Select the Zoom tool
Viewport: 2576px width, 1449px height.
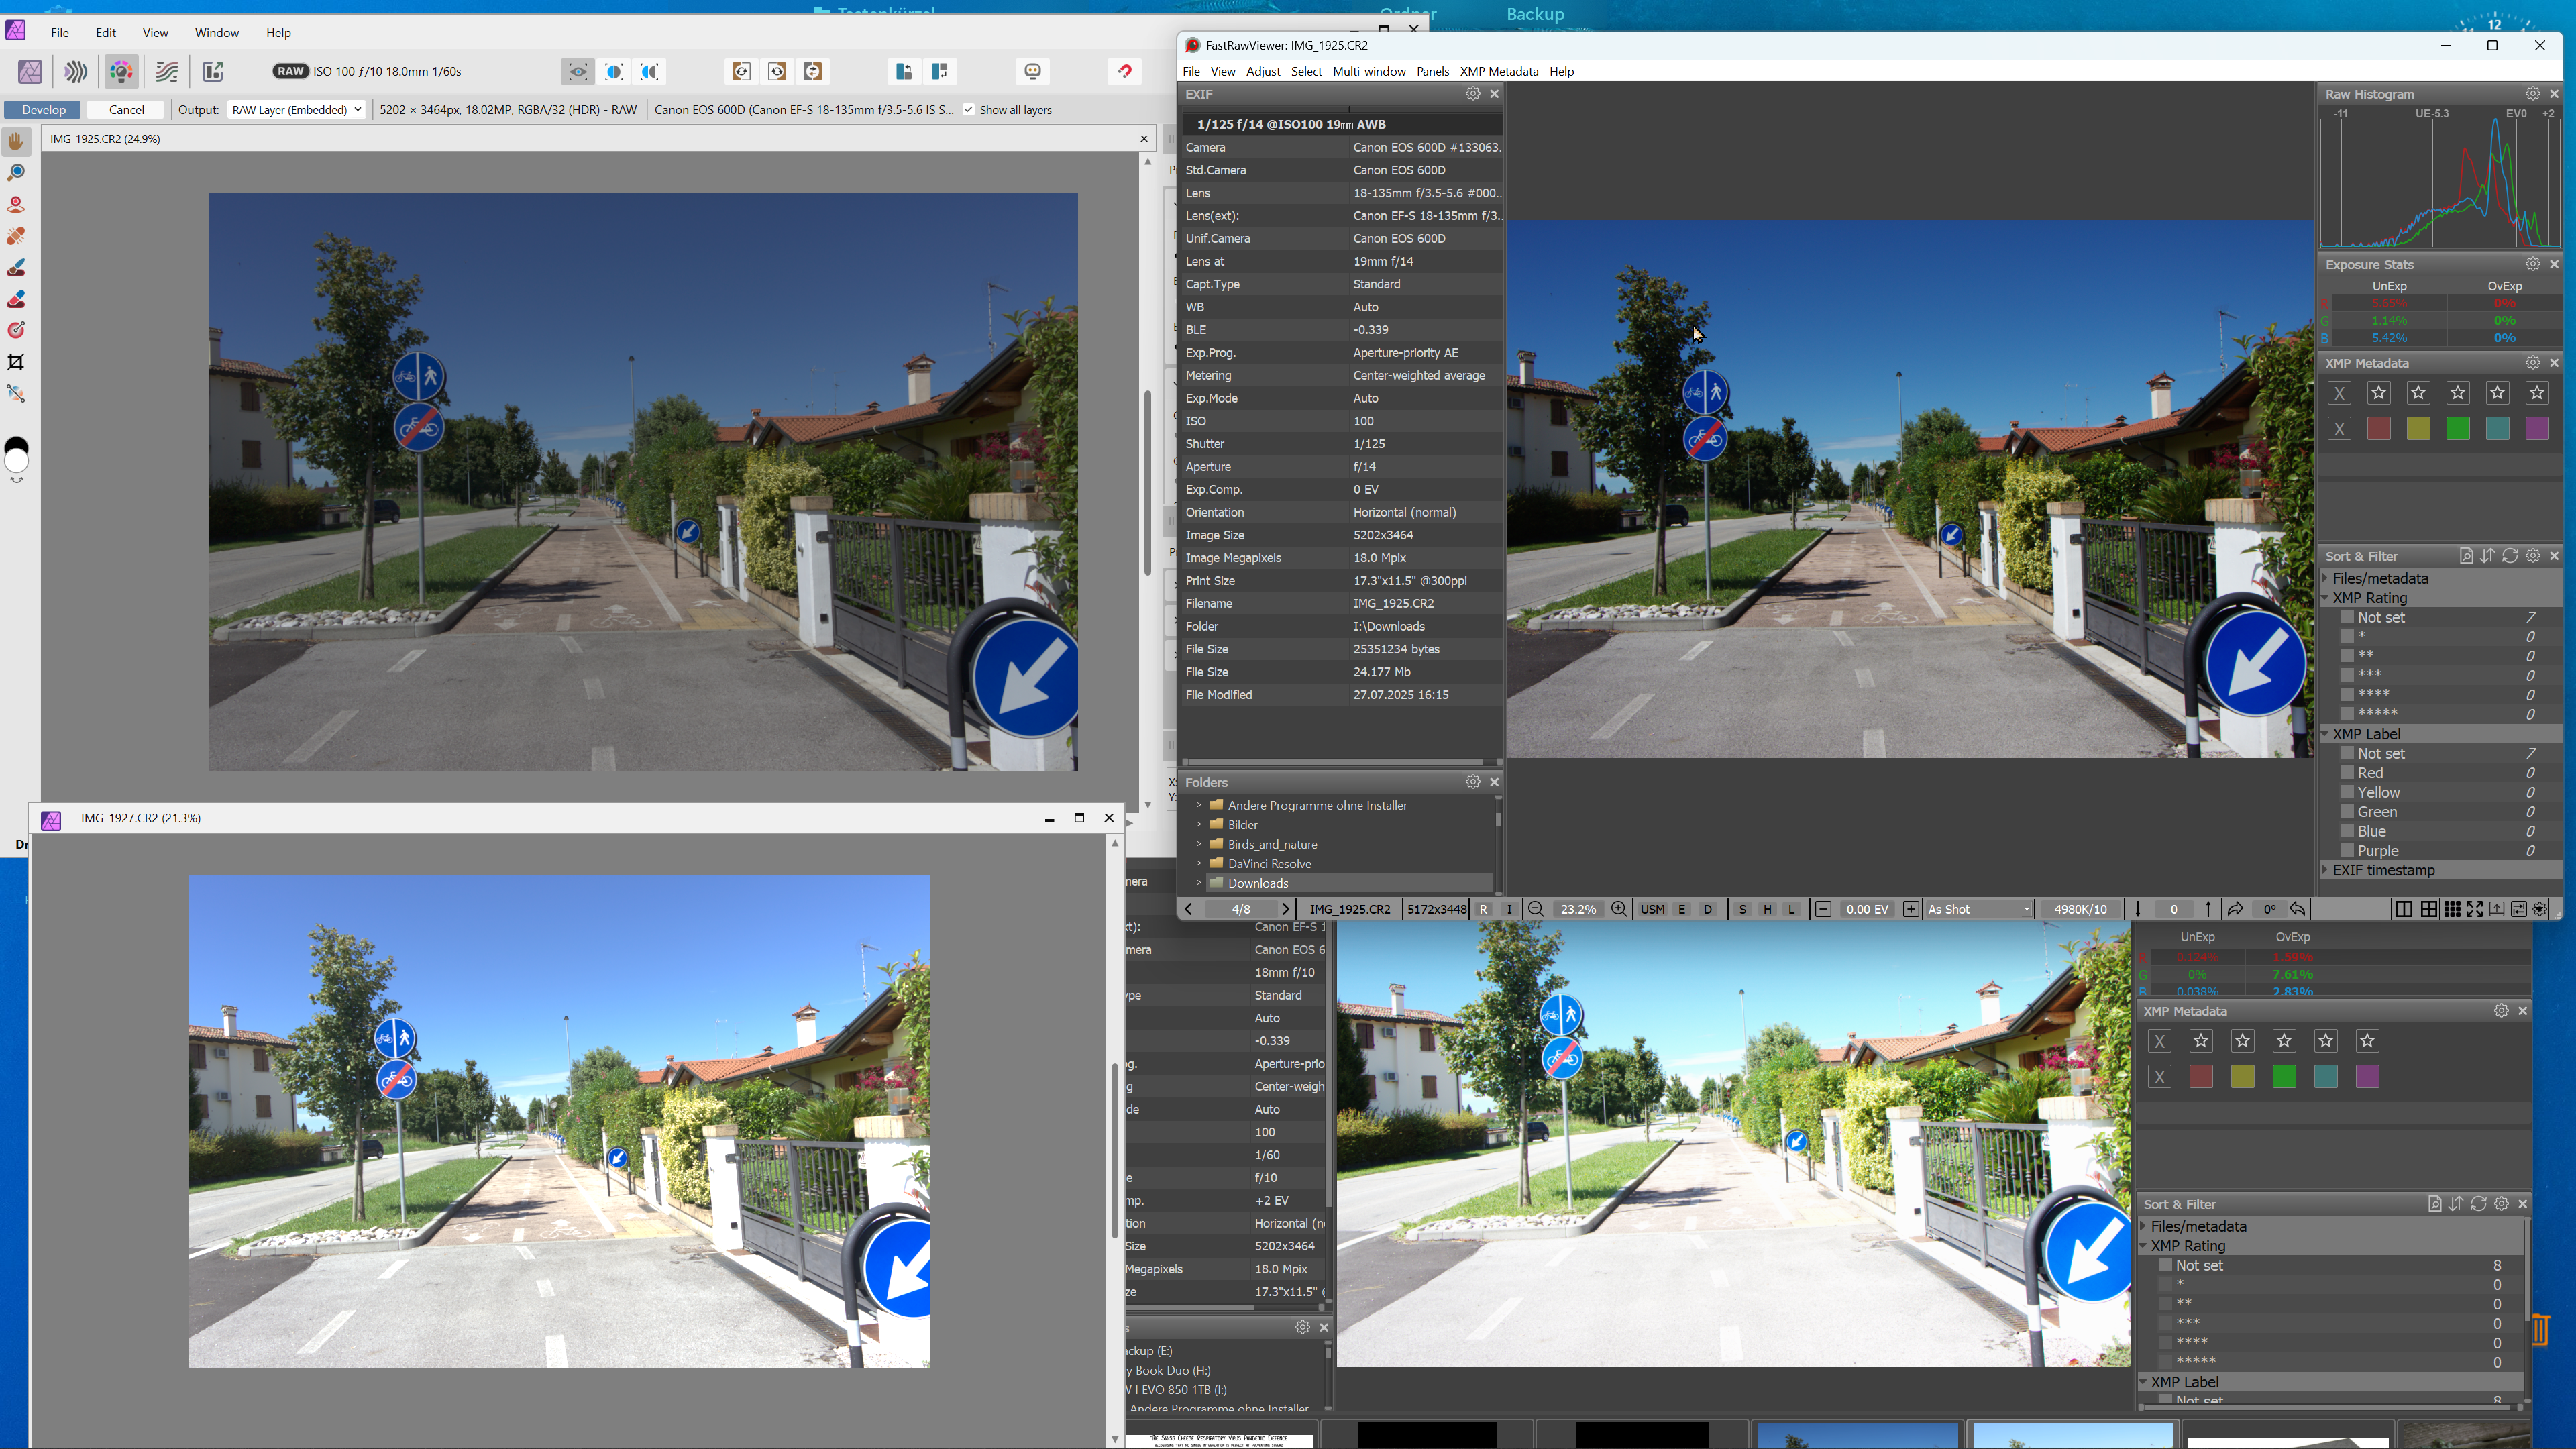pos(16,173)
